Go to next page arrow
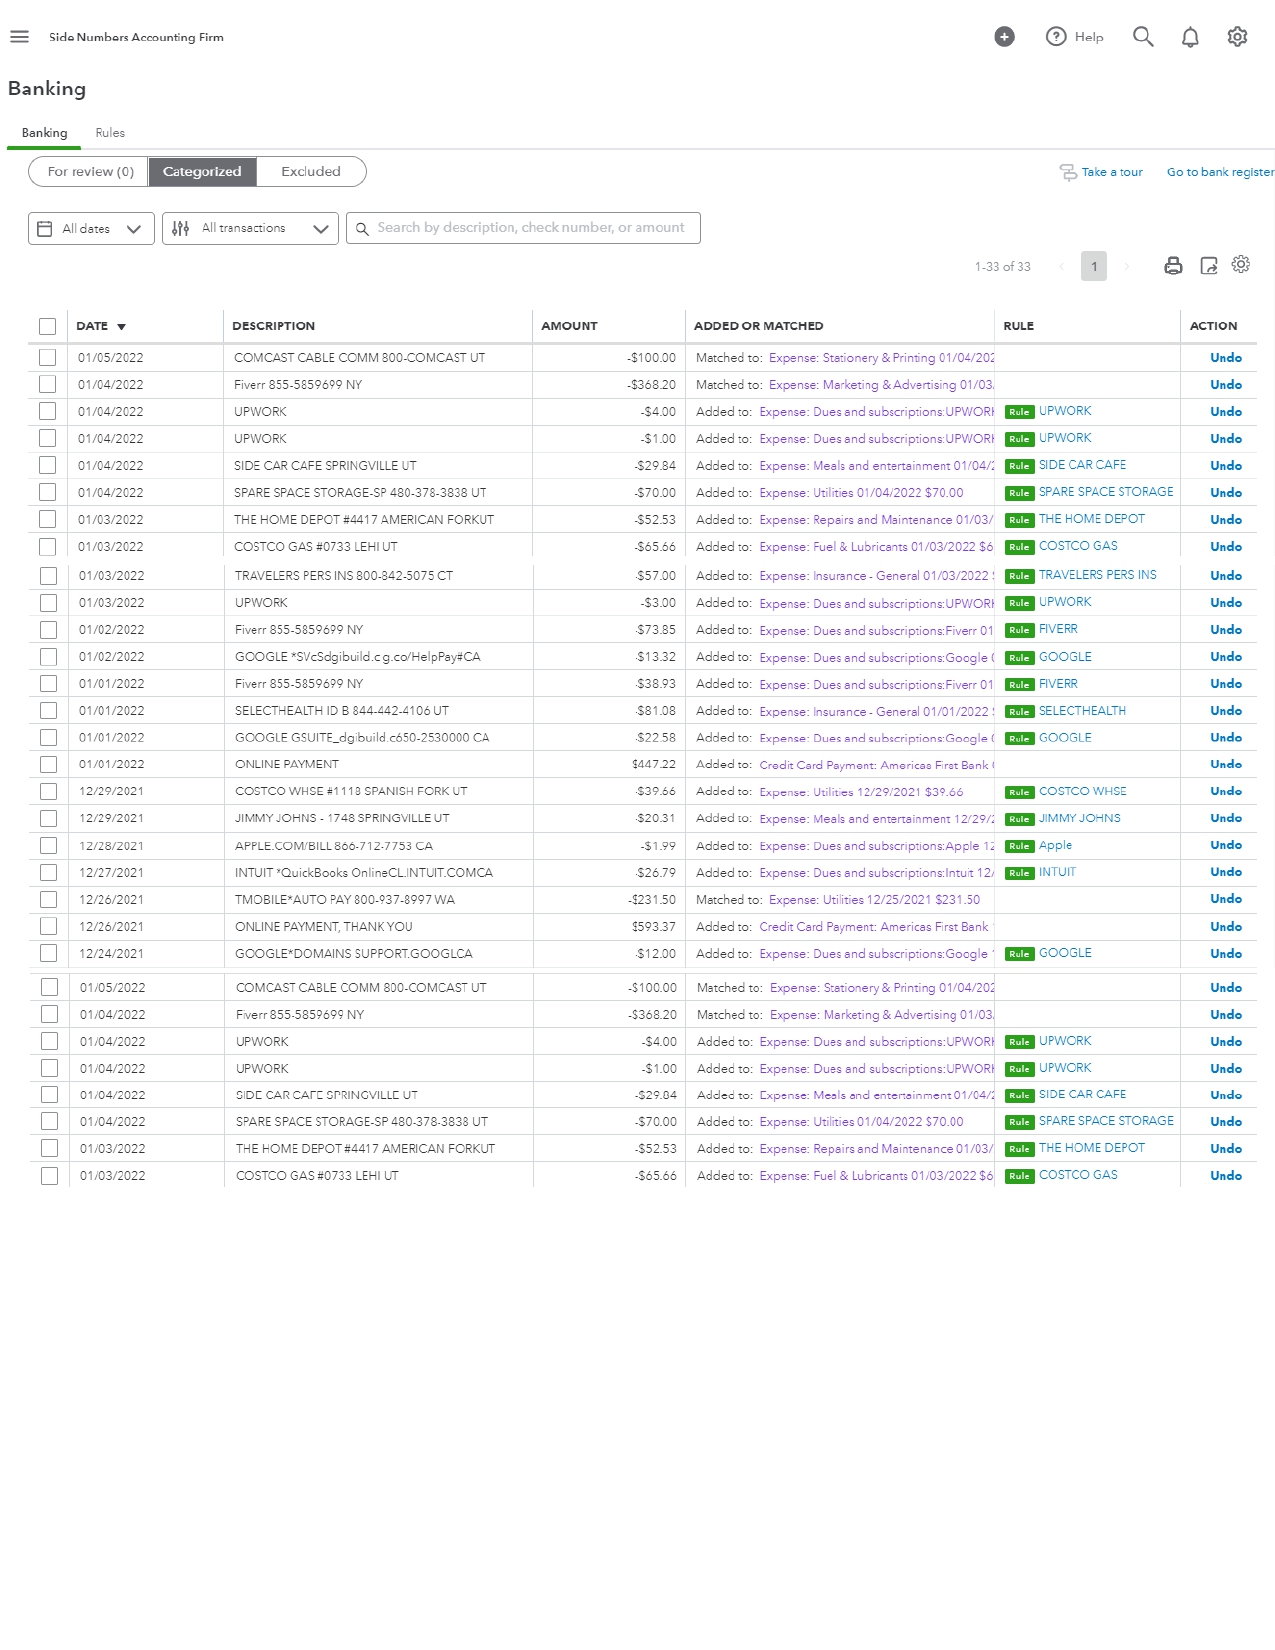Viewport: 1275px width, 1650px height. [1127, 266]
